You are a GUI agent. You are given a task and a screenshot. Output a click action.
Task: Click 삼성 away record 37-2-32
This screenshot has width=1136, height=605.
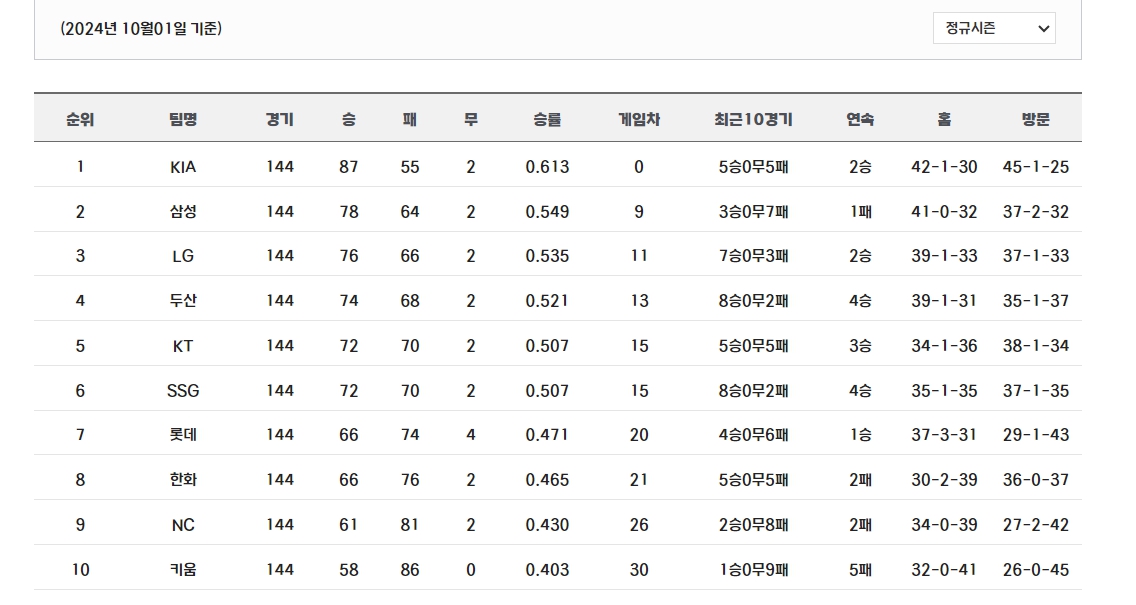[1036, 212]
